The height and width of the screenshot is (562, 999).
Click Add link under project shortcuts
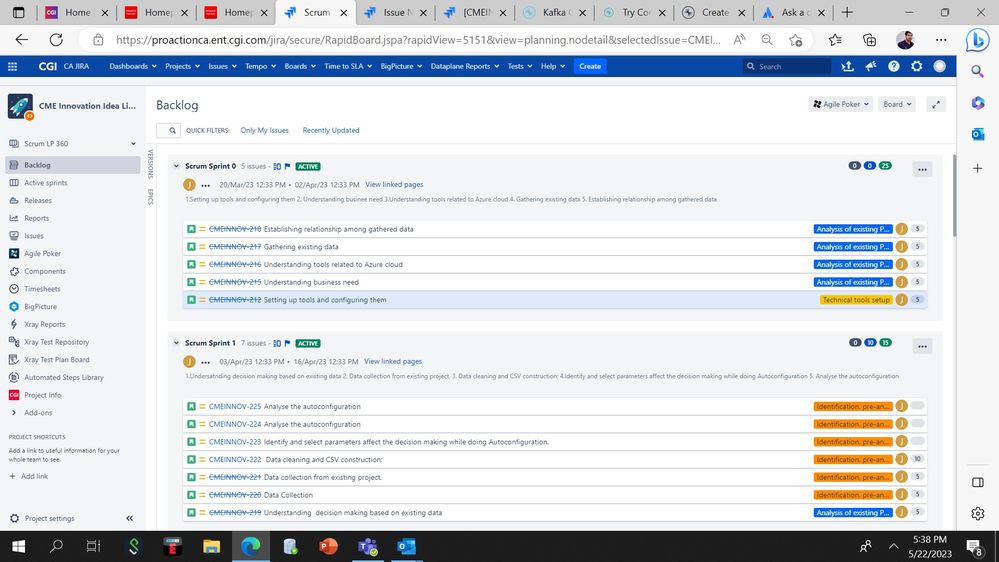click(29, 477)
